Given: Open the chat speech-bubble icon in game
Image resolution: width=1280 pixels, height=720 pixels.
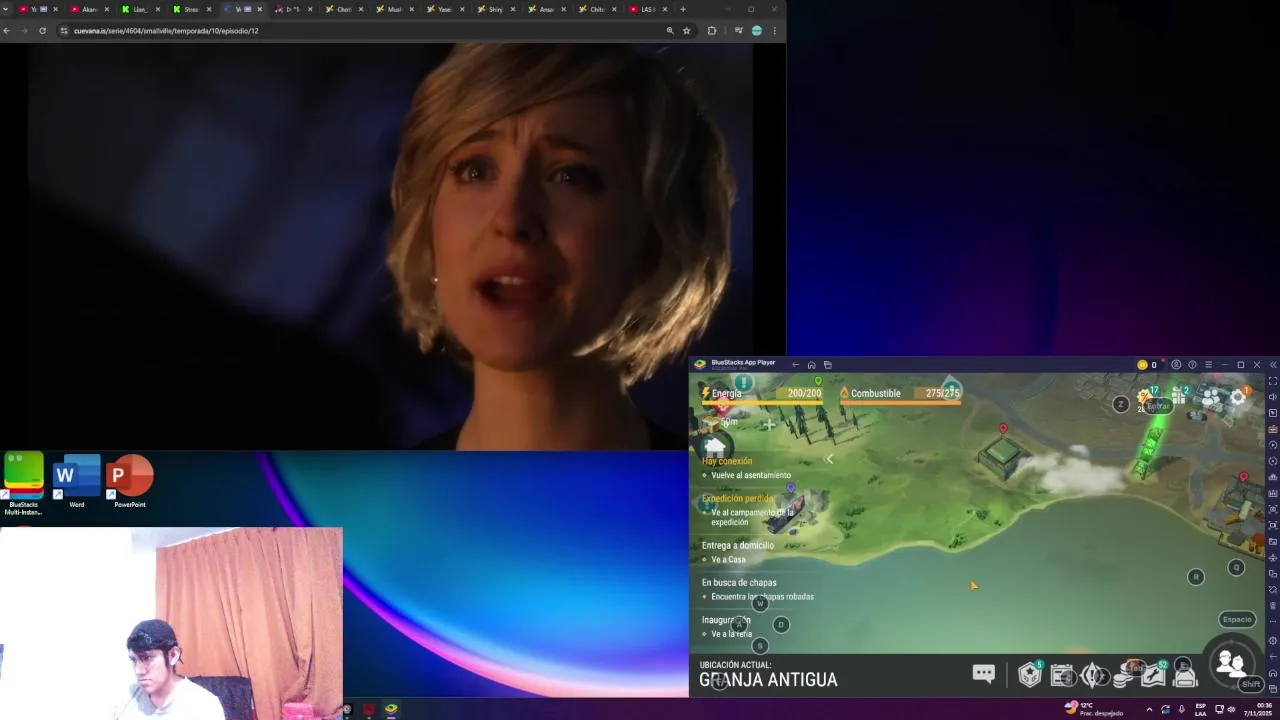Looking at the screenshot, I should point(984,674).
